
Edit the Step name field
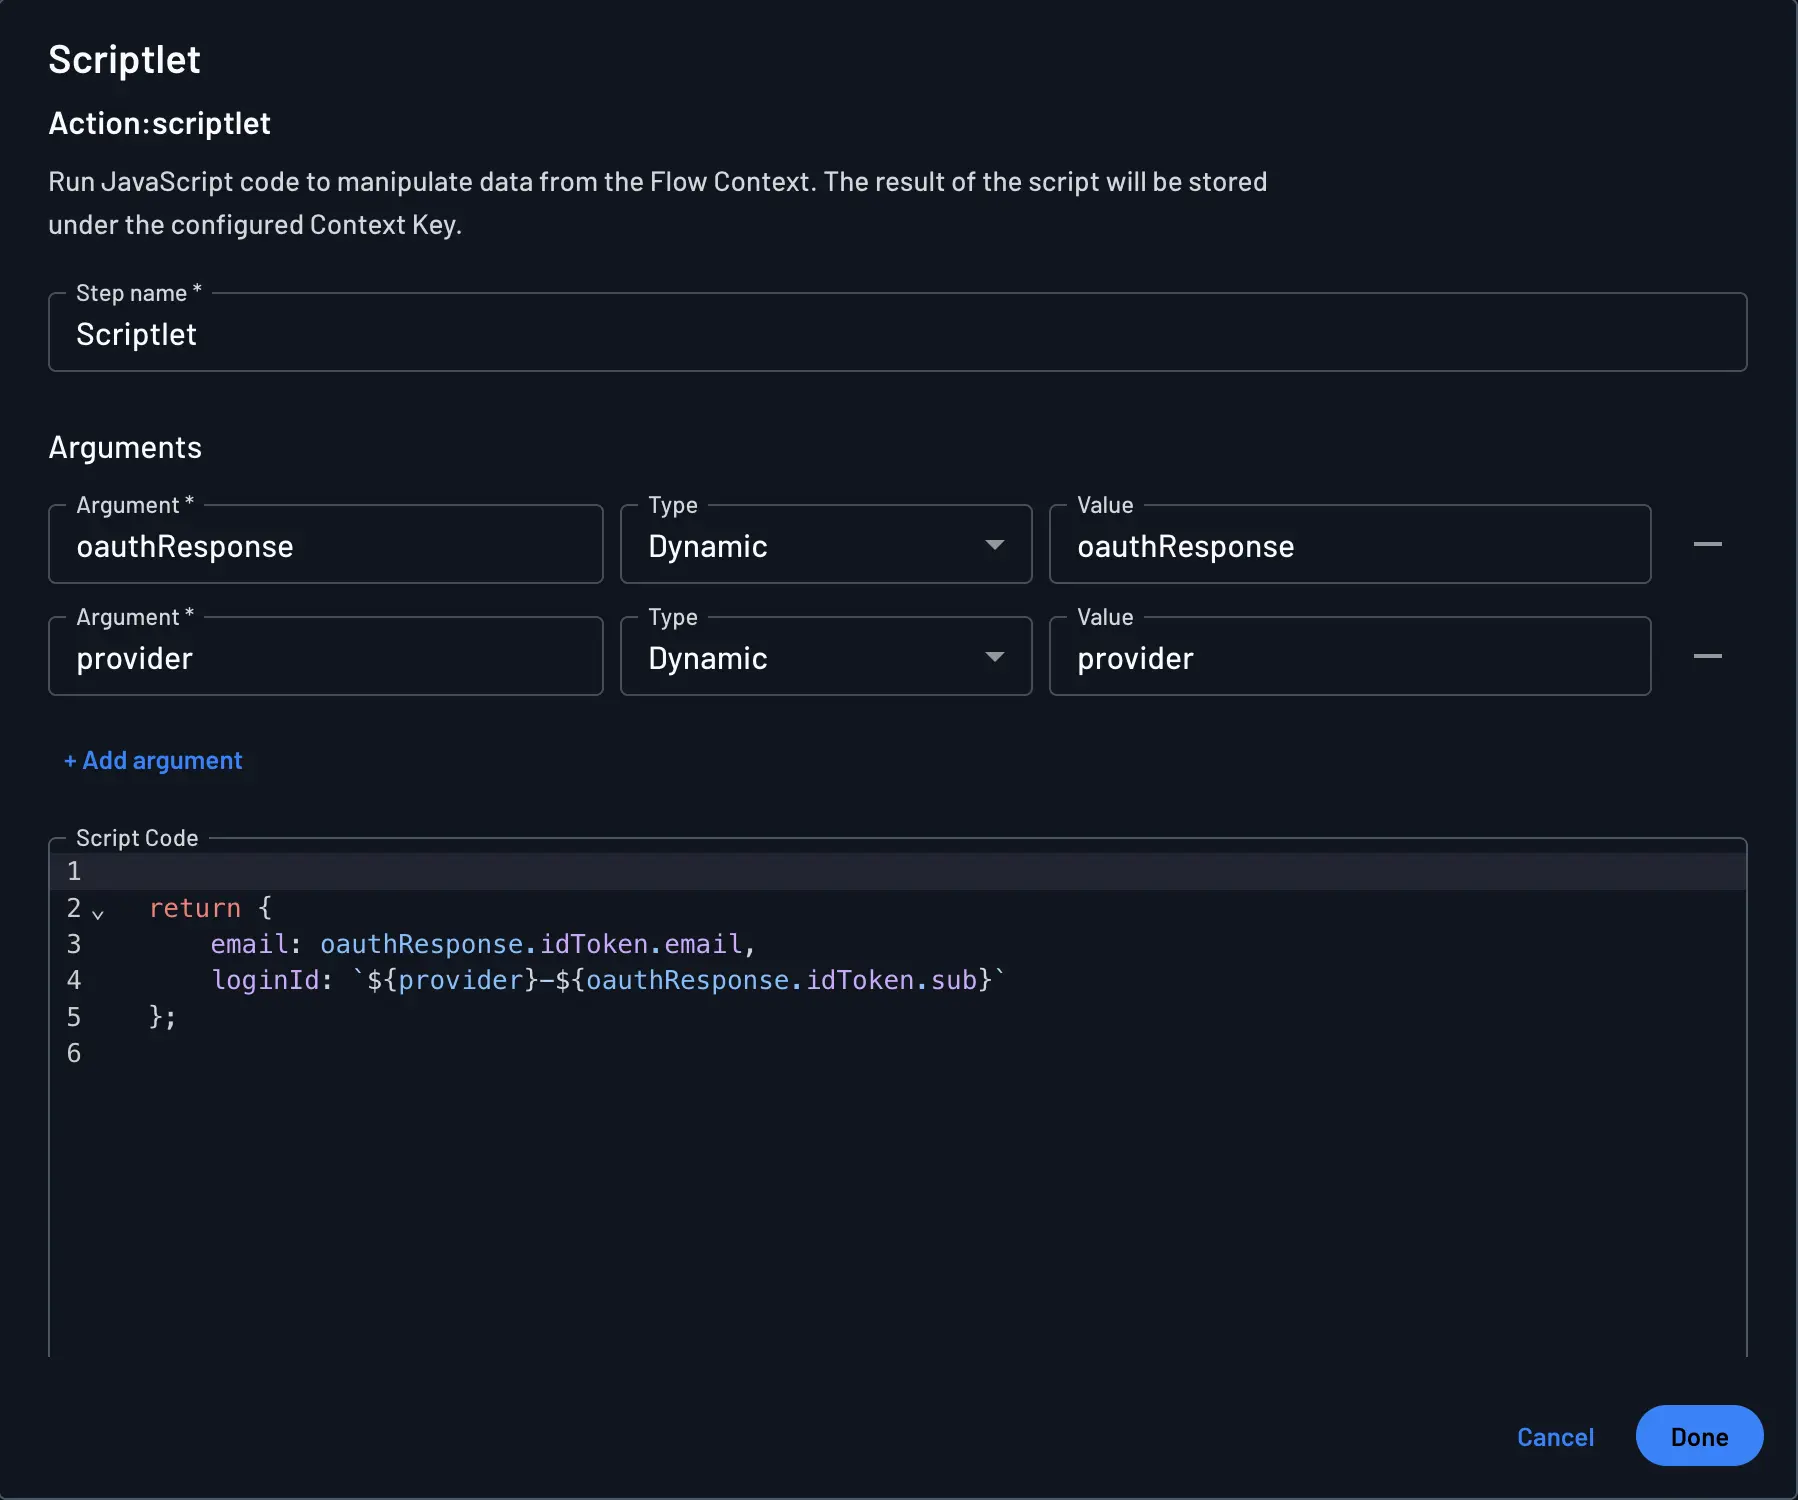[x=898, y=333]
